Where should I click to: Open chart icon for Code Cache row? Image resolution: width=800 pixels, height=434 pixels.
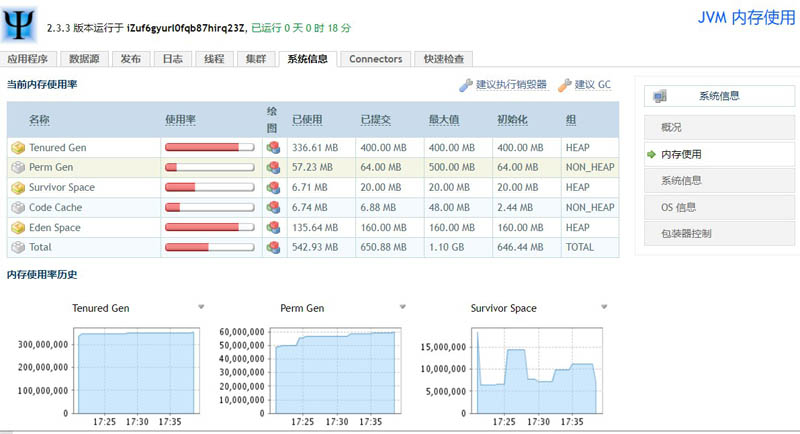[273, 208]
